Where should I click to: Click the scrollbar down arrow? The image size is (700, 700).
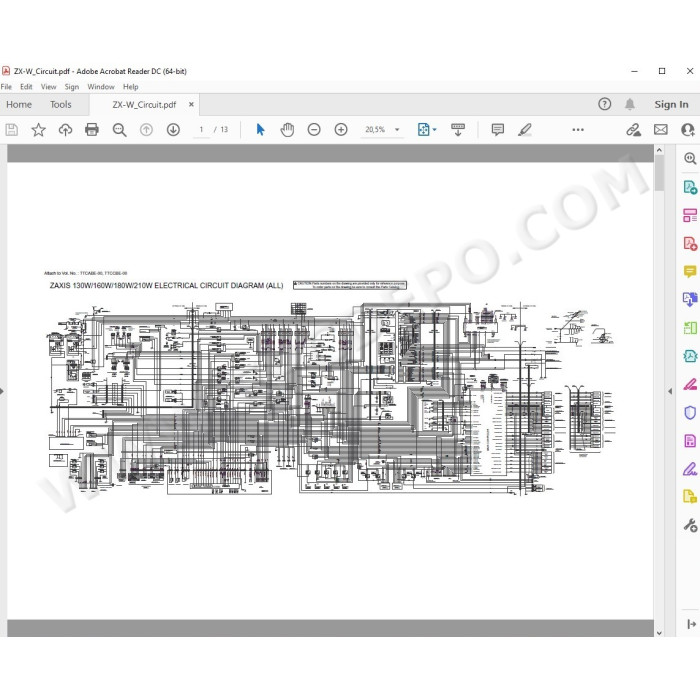[x=659, y=633]
